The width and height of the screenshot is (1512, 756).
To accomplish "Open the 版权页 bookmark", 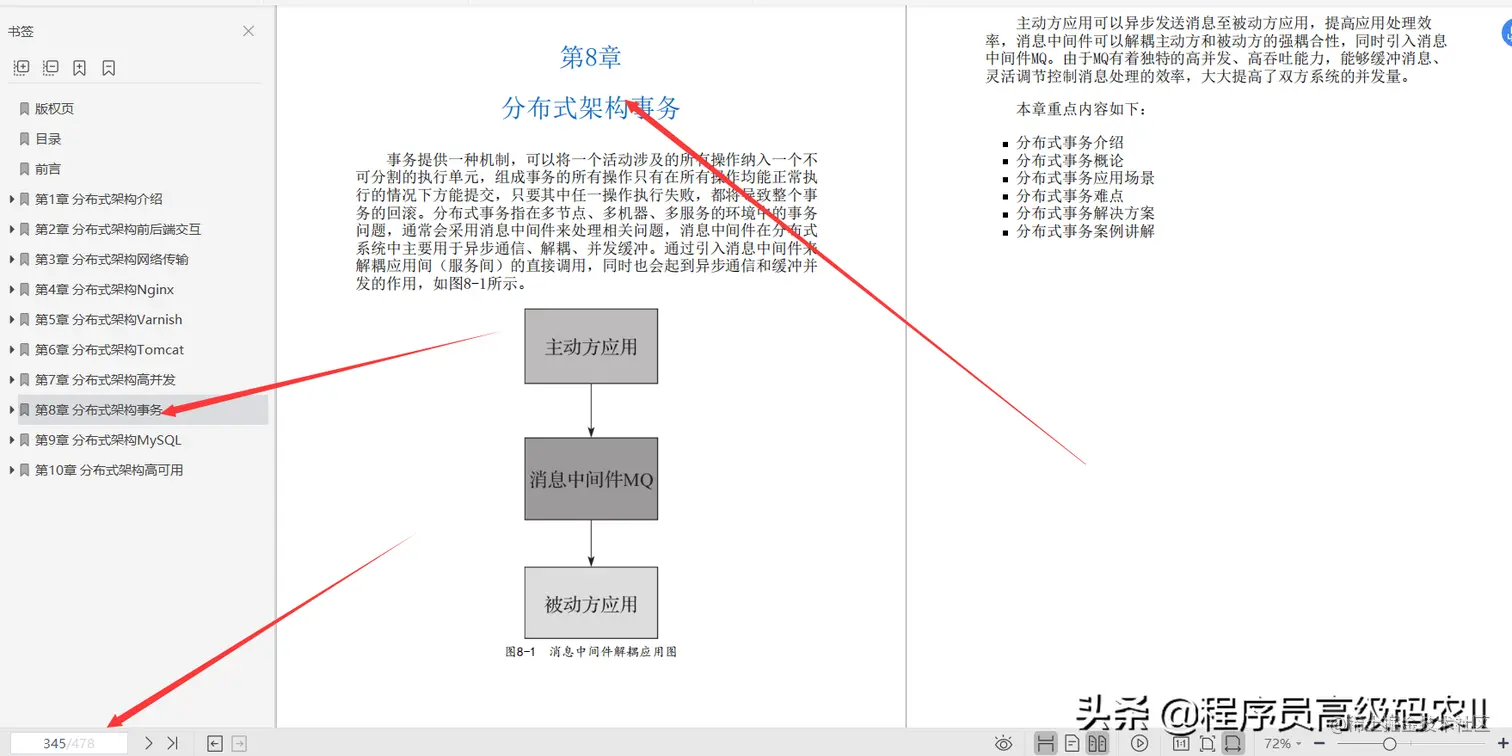I will click(x=54, y=109).
